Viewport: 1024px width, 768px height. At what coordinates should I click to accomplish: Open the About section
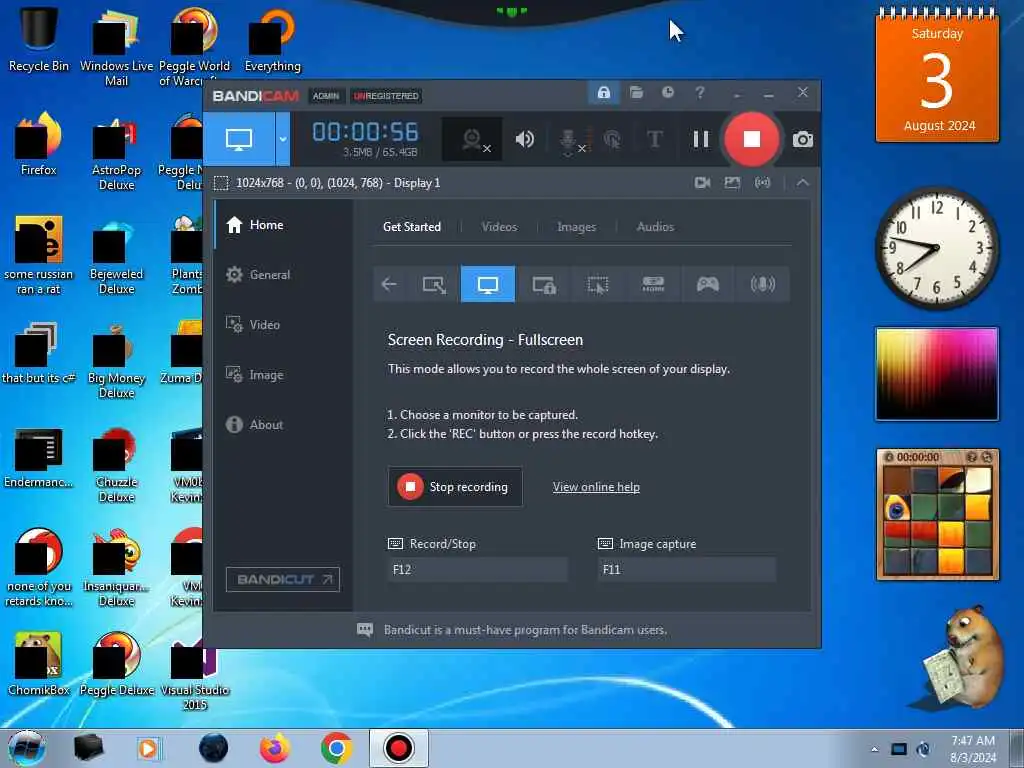tap(283, 424)
